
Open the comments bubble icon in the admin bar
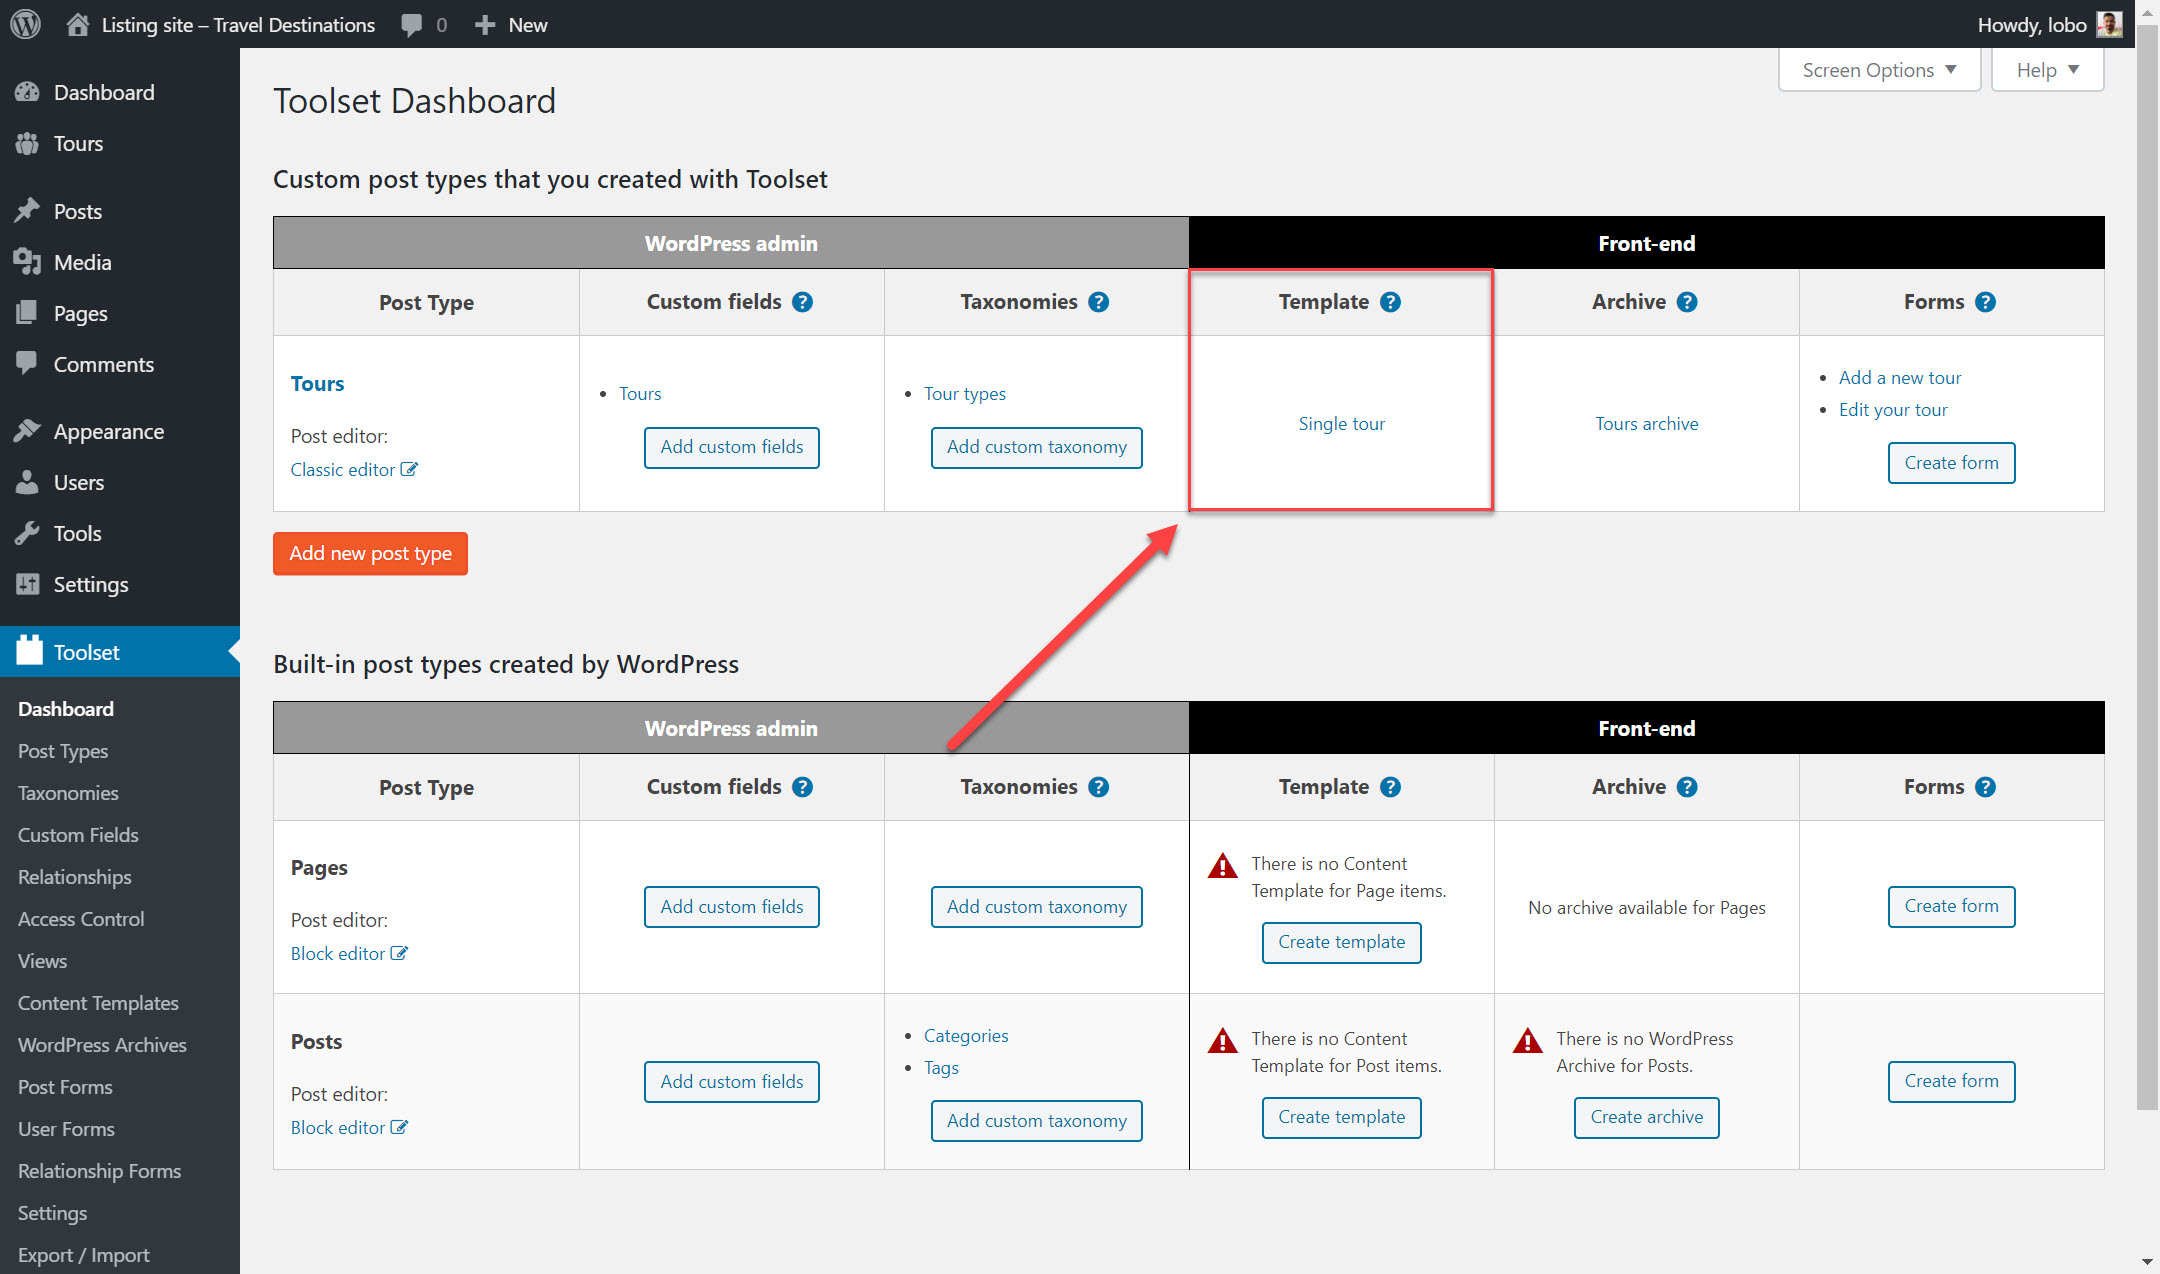[411, 25]
